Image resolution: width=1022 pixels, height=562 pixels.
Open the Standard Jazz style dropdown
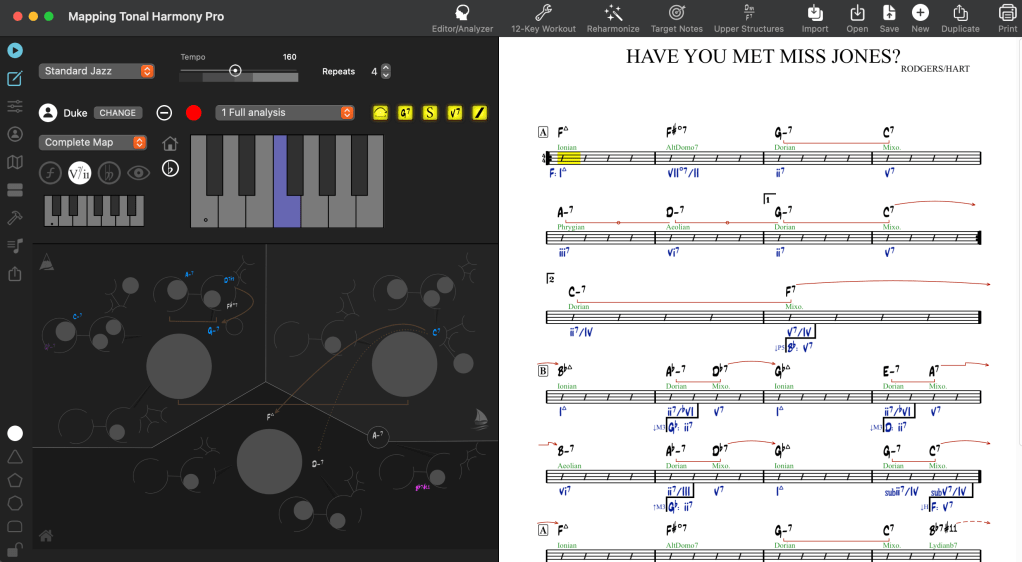[x=97, y=71]
